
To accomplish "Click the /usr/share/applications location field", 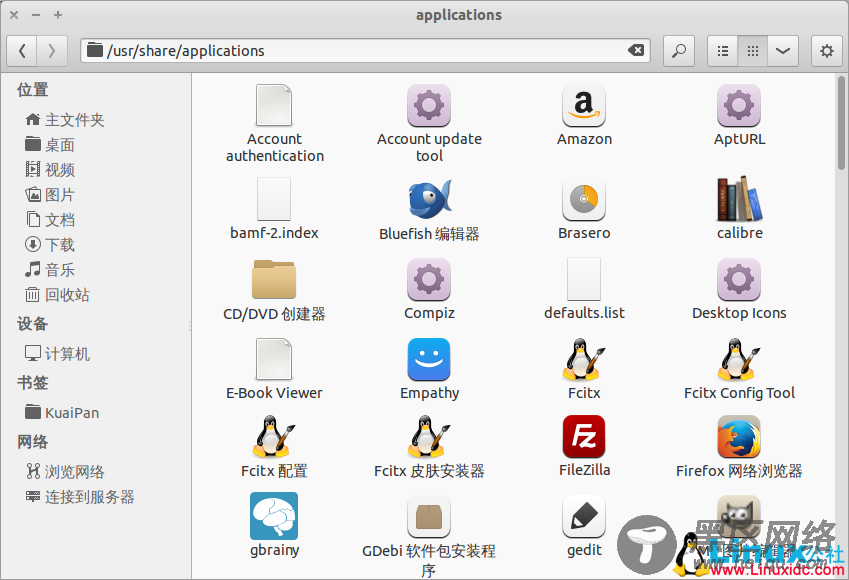I will 365,50.
